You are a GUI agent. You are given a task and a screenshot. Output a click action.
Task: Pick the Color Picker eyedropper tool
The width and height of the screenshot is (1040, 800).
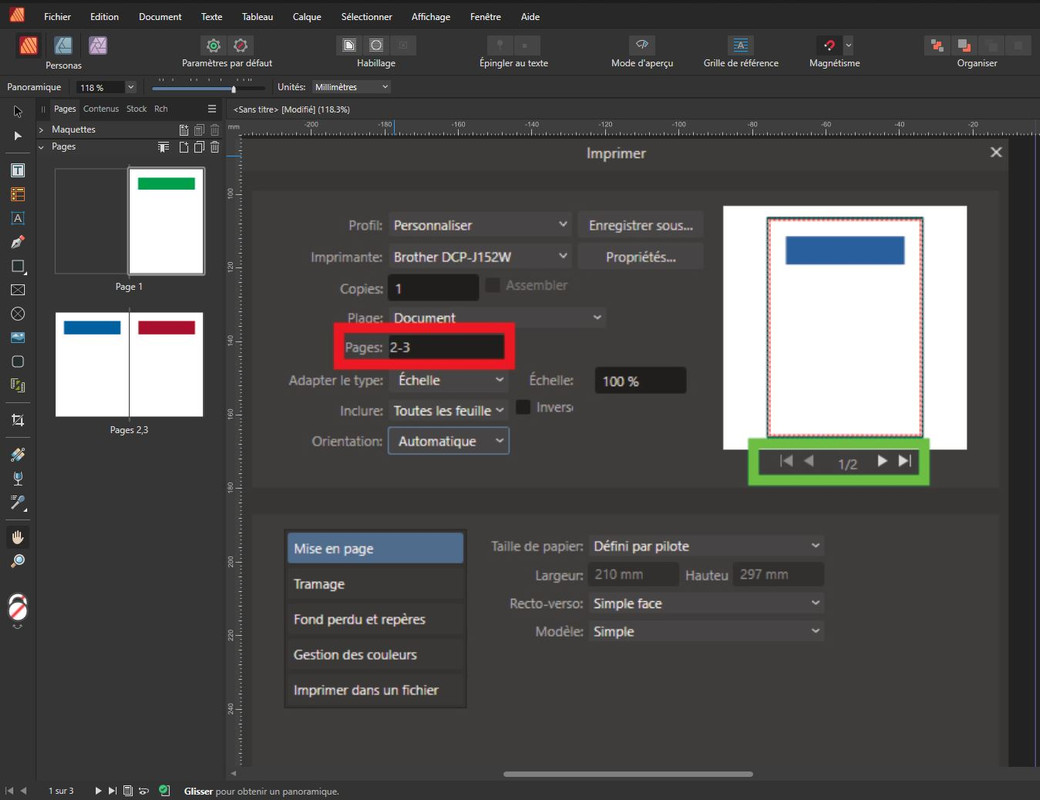tap(18, 502)
